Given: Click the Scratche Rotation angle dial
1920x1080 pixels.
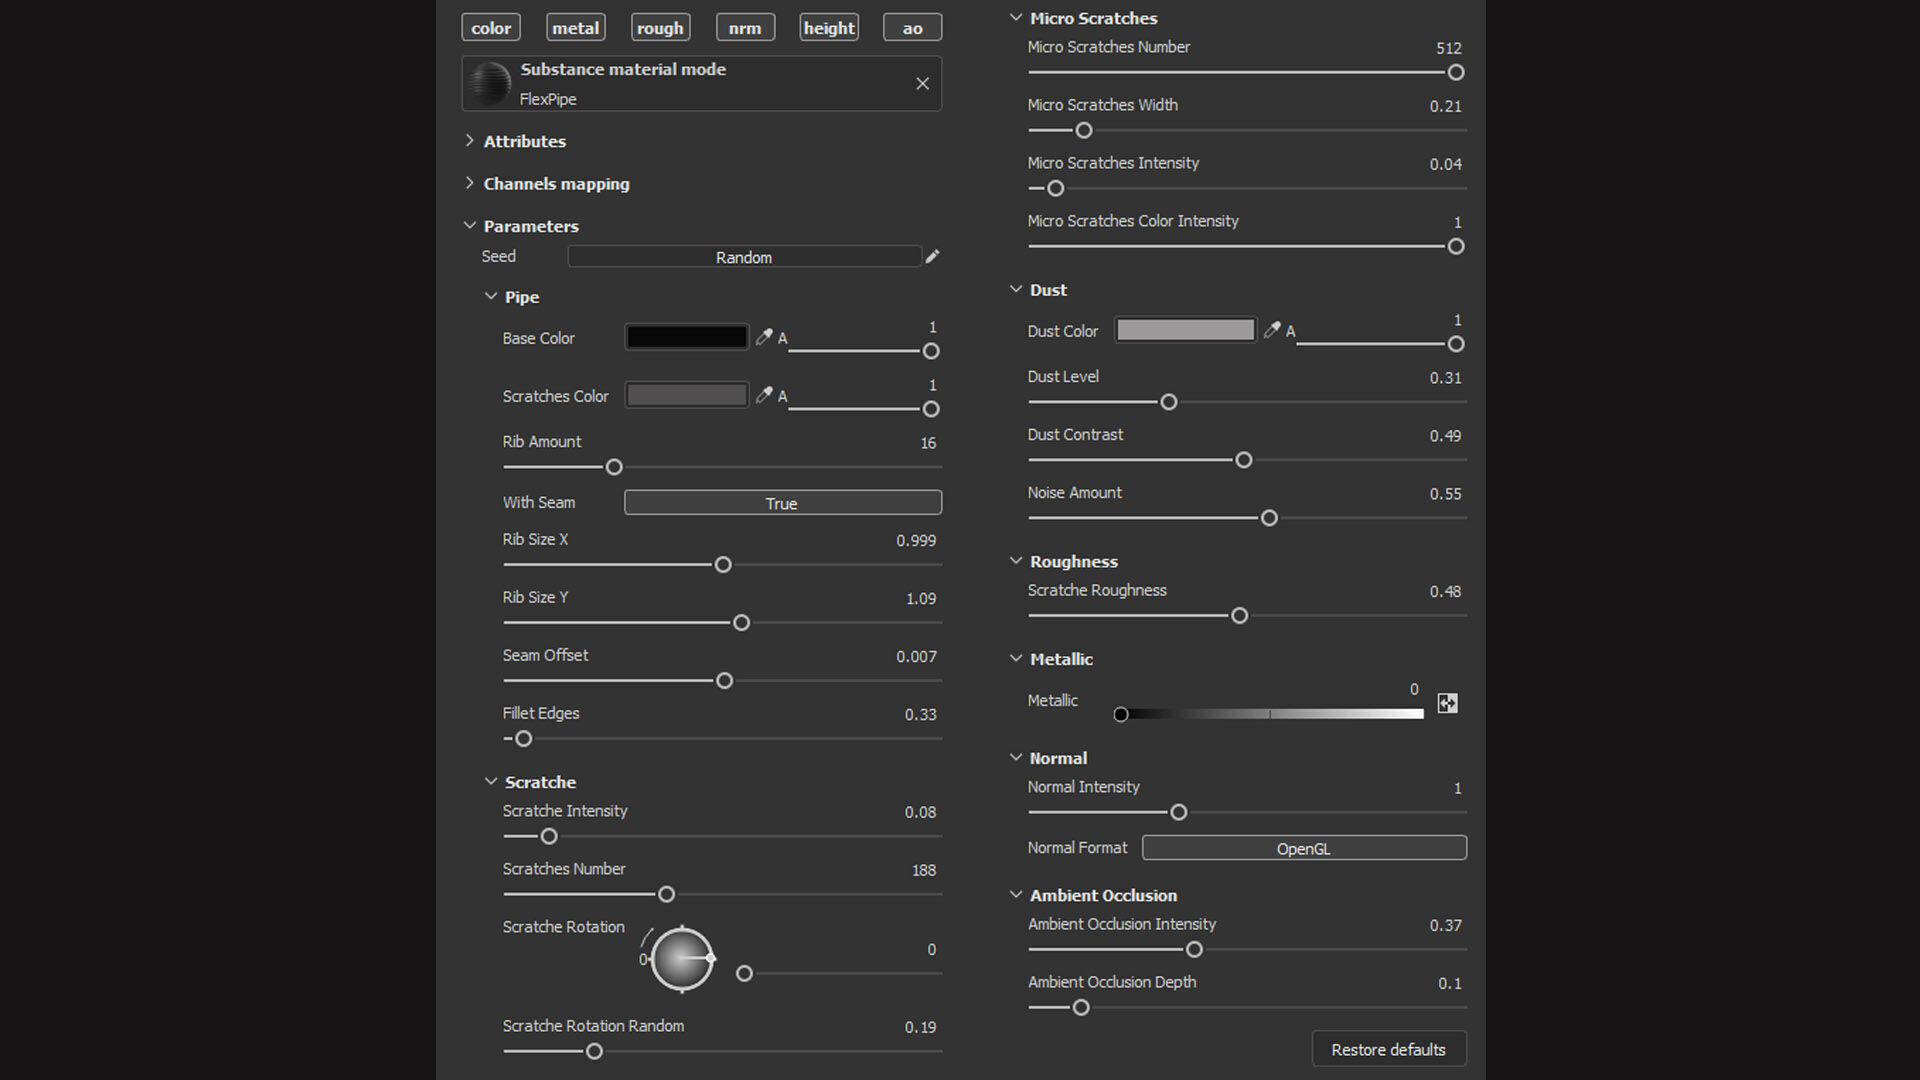Looking at the screenshot, I should coord(682,959).
